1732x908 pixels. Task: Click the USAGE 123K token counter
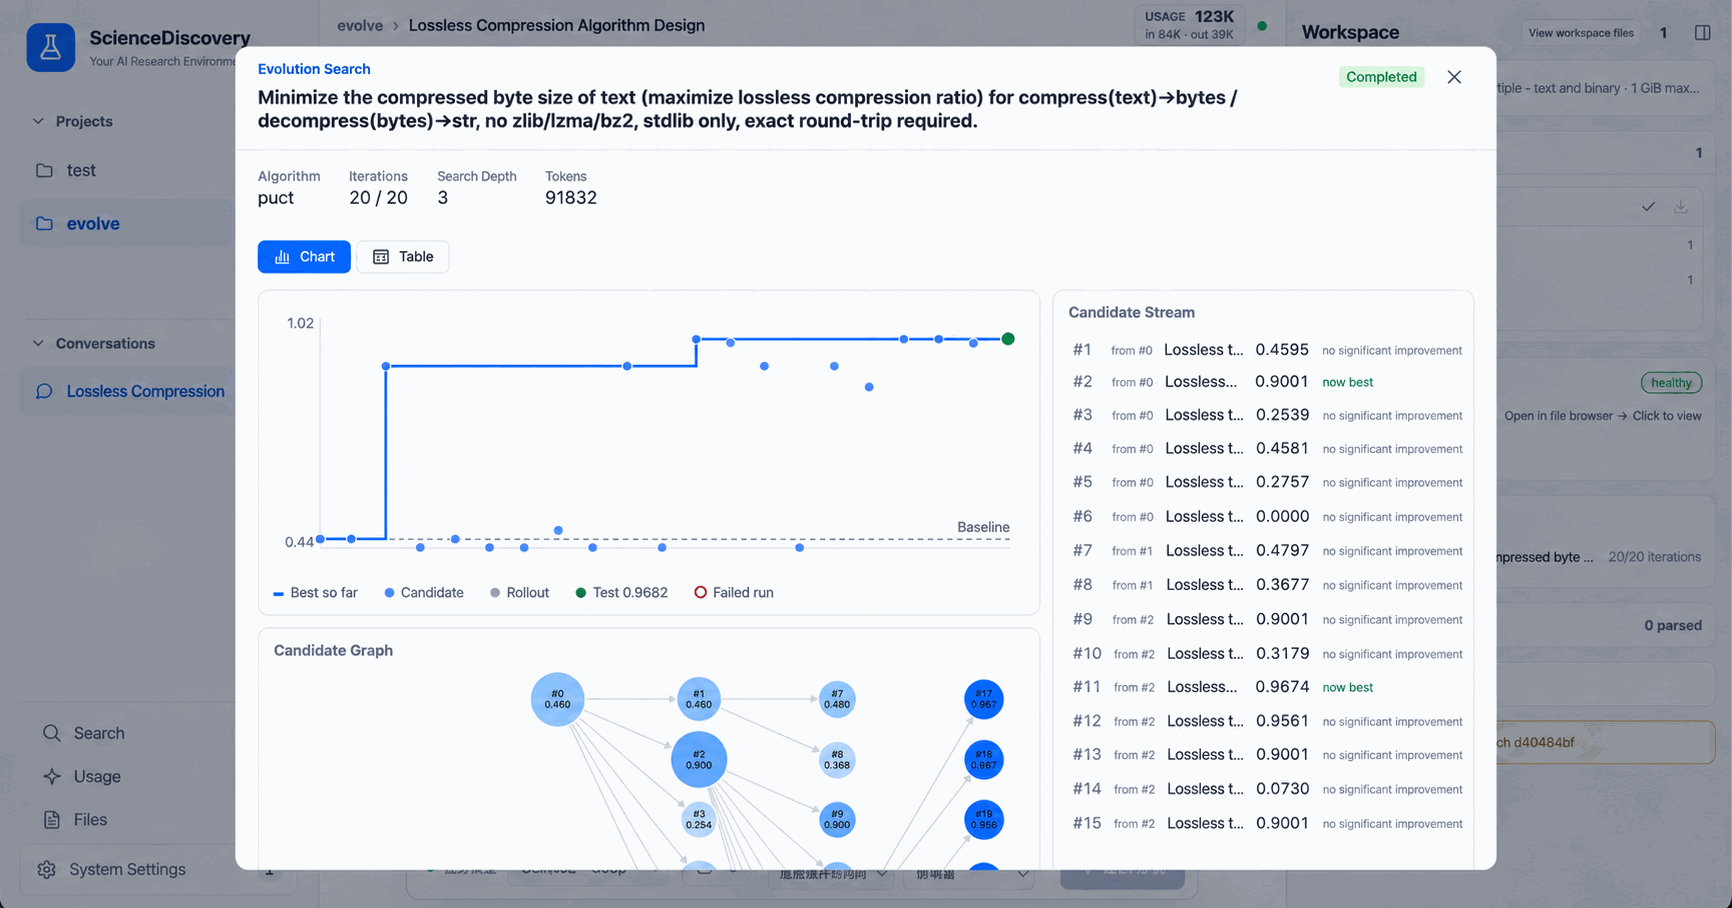[1189, 25]
